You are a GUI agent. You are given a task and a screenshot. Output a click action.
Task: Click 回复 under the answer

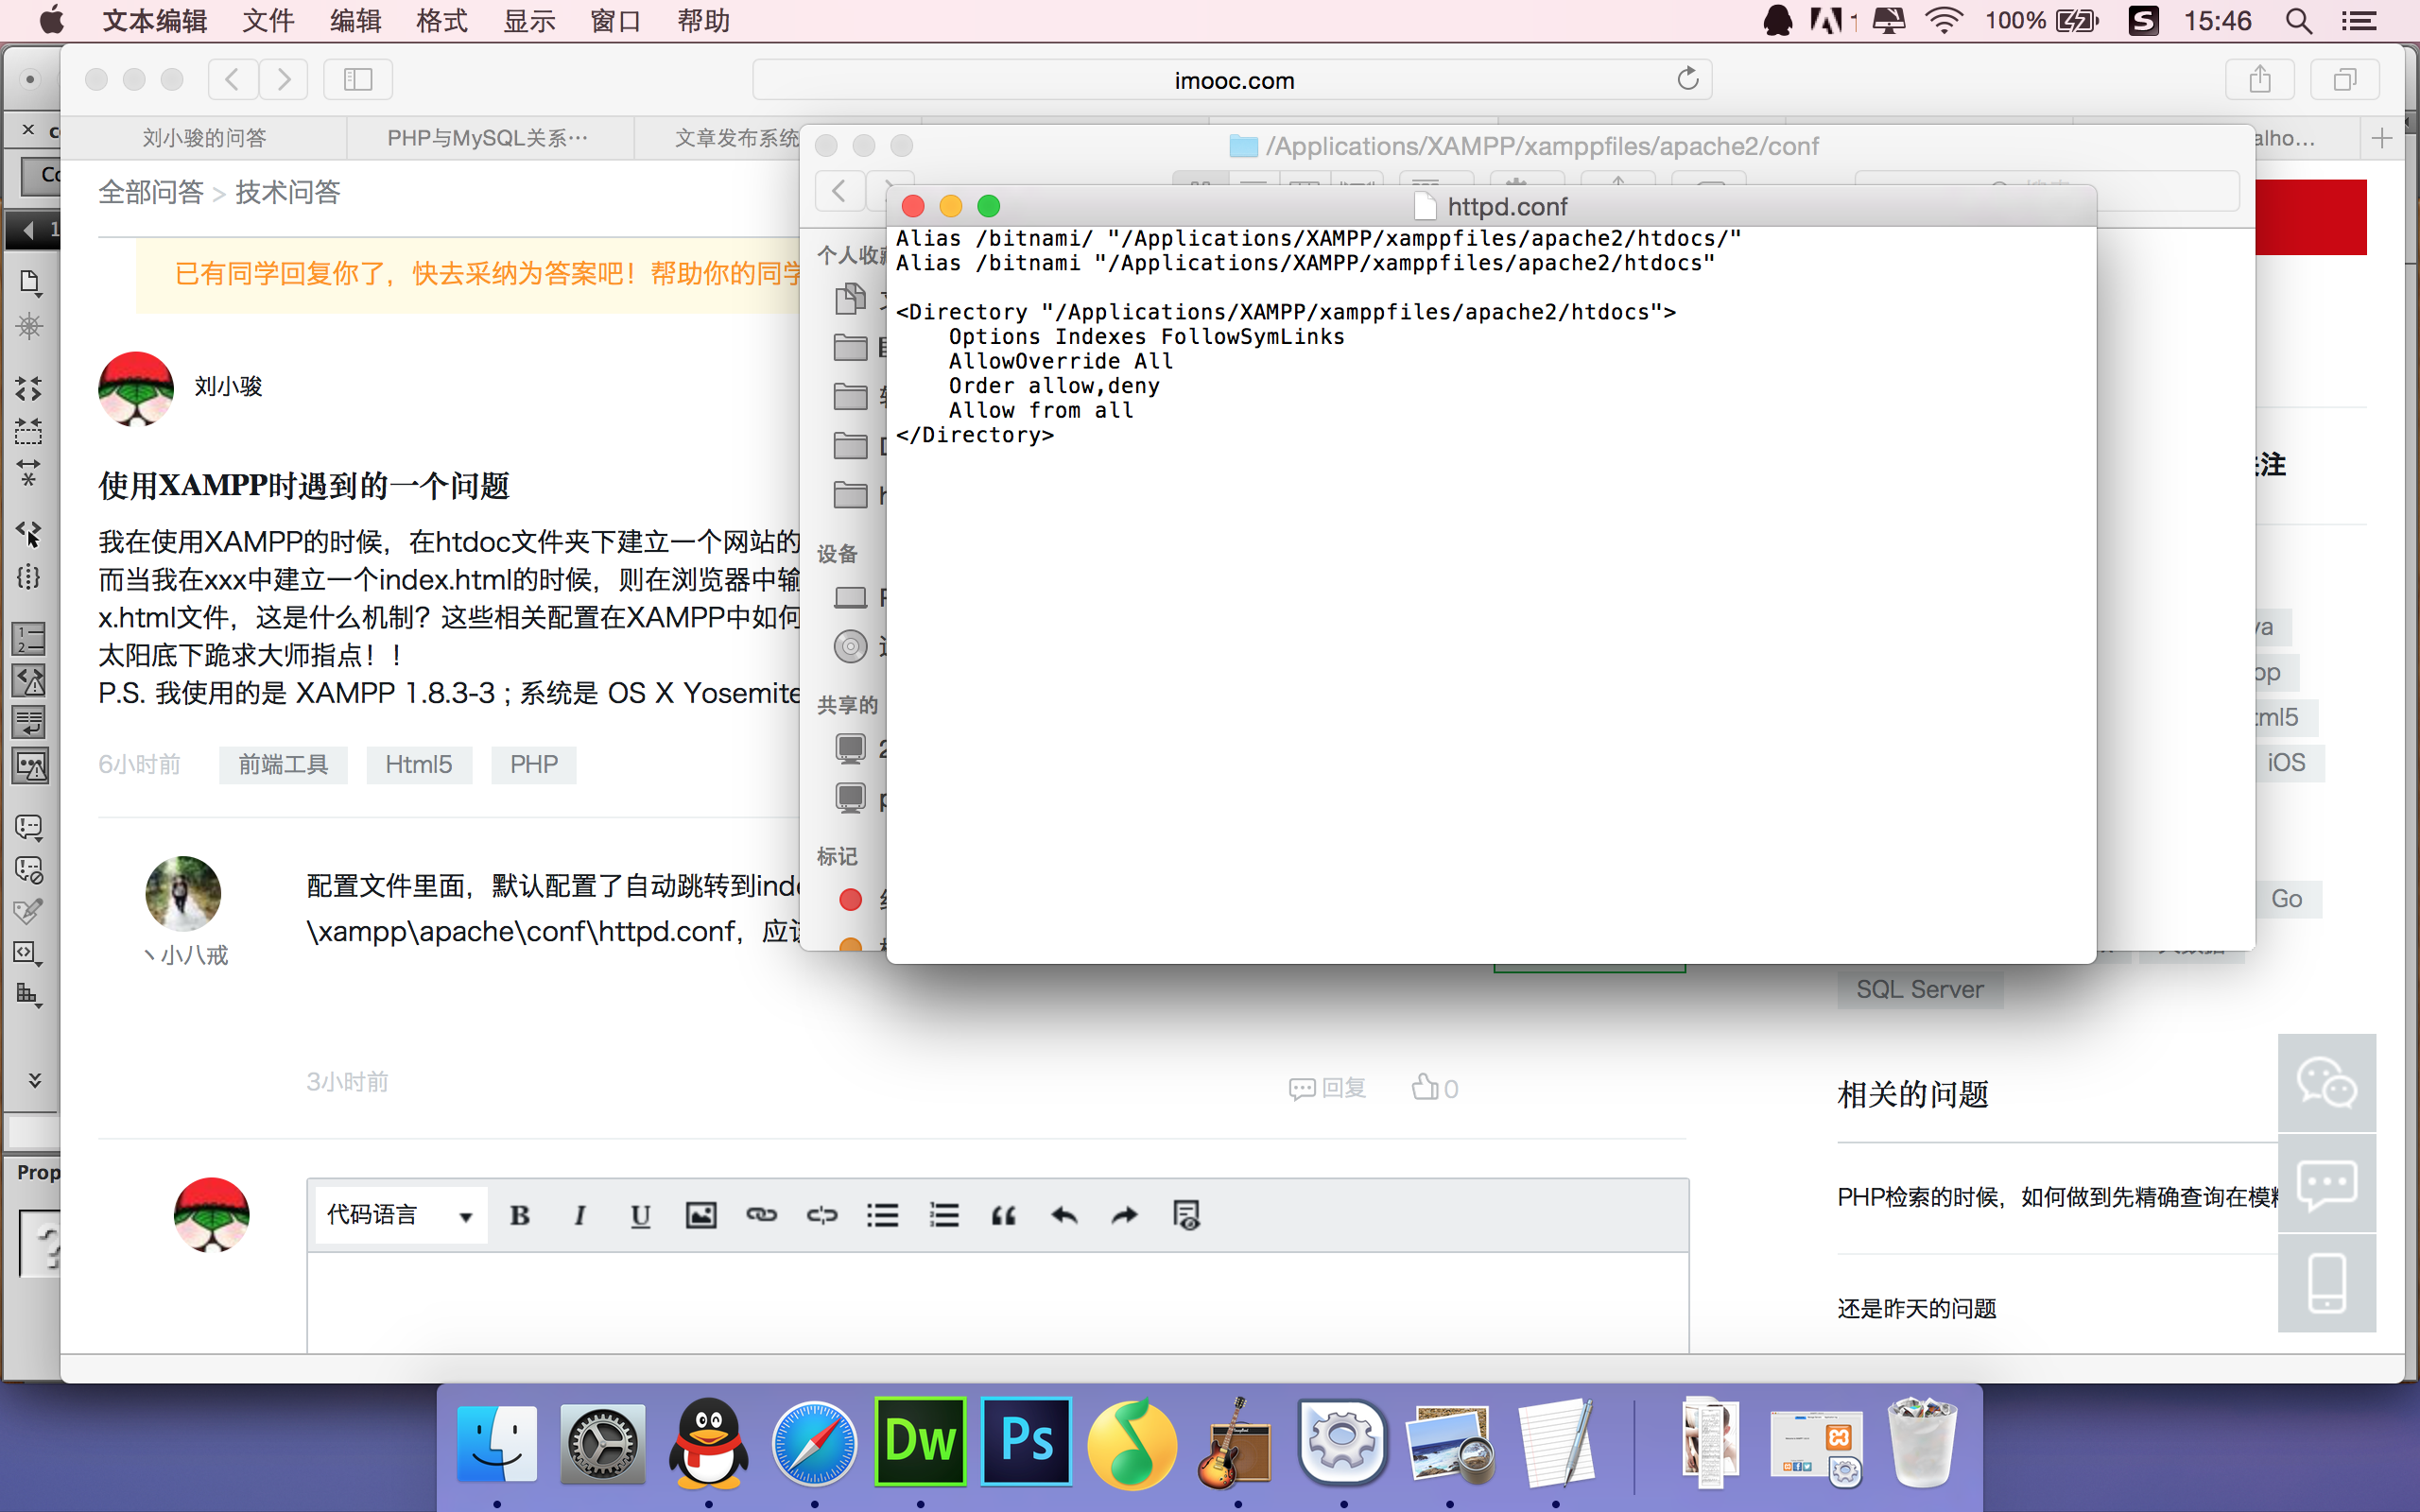point(1327,1088)
